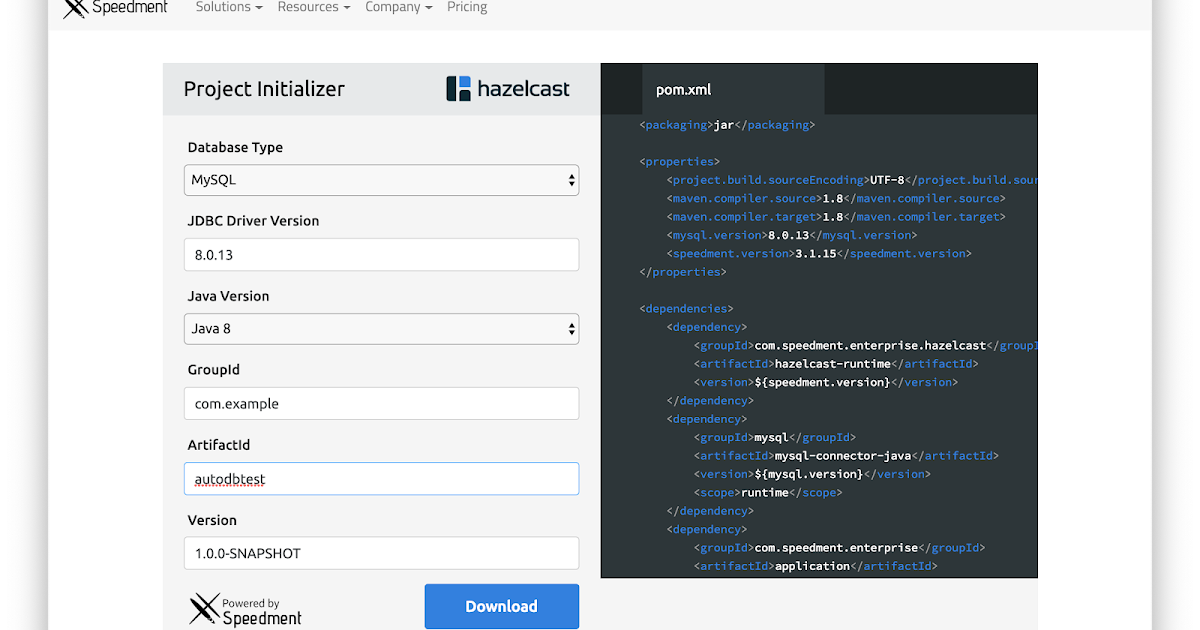Click the ArtifactId label
The image size is (1200, 630).
point(218,445)
